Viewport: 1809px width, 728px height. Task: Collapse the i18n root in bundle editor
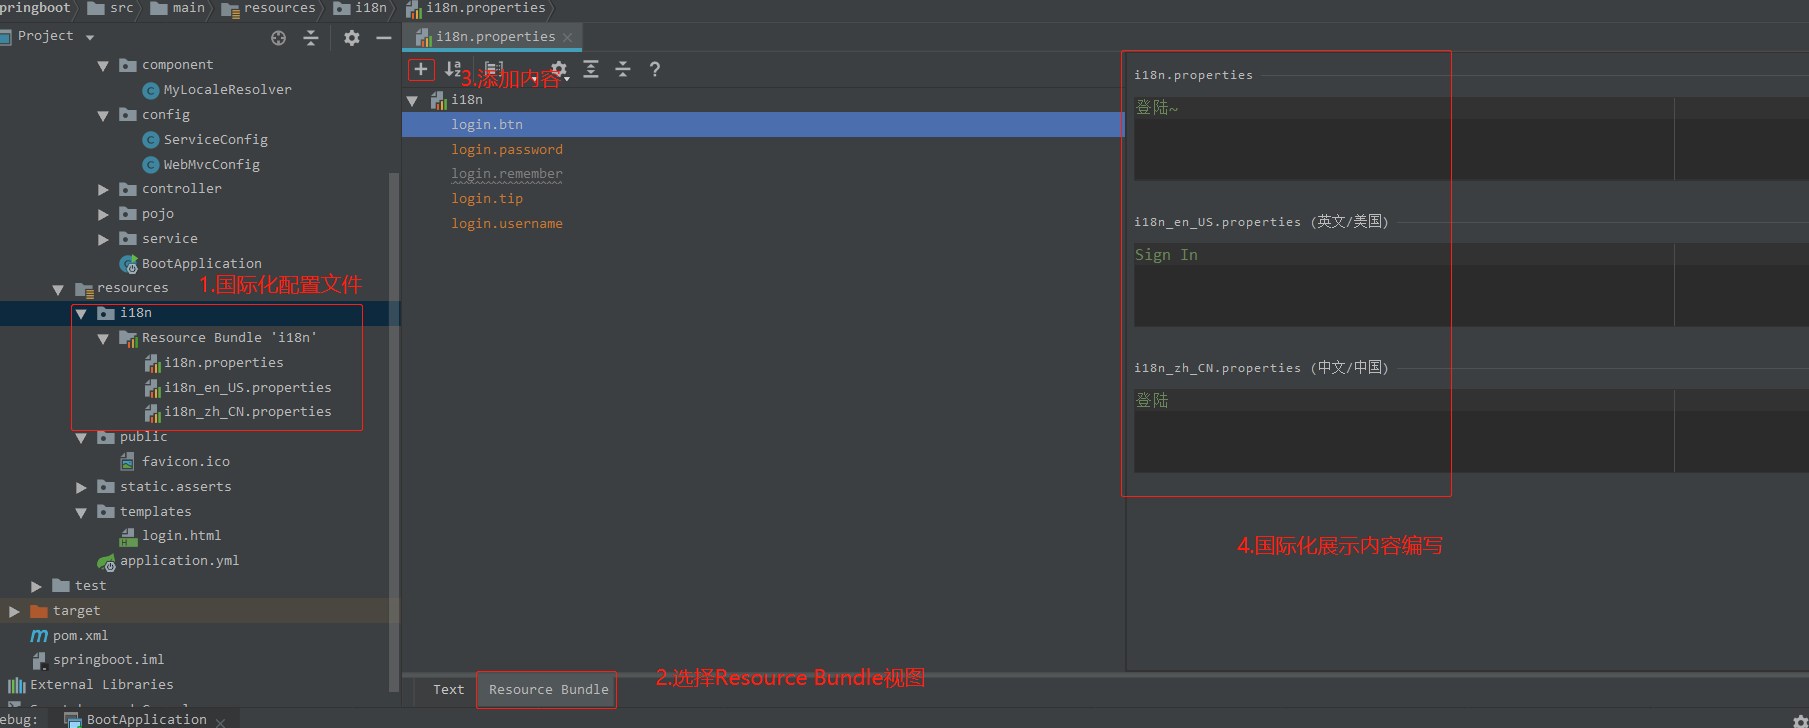pos(412,101)
